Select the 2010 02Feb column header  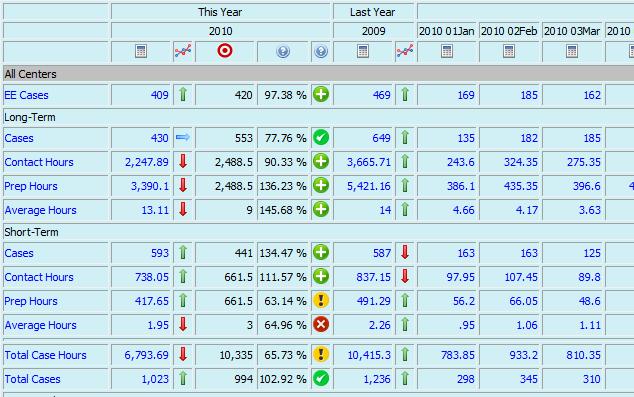tap(509, 31)
